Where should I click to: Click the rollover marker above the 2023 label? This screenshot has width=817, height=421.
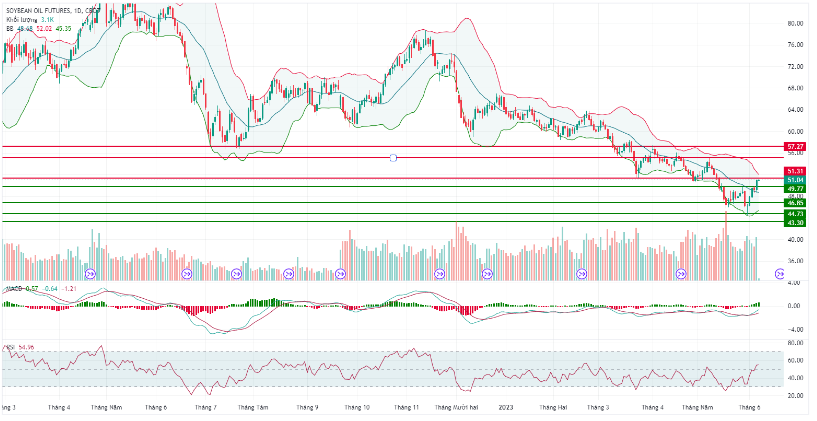pos(486,273)
